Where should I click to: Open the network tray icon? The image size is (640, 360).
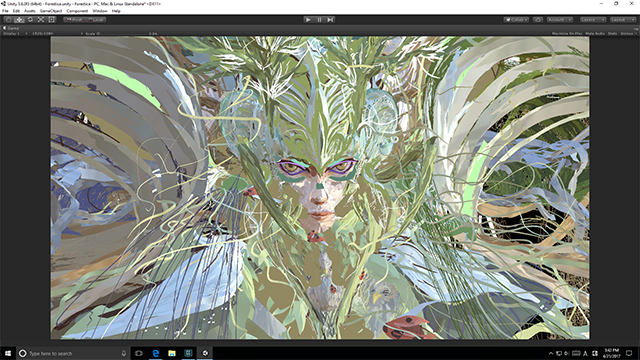click(x=559, y=353)
